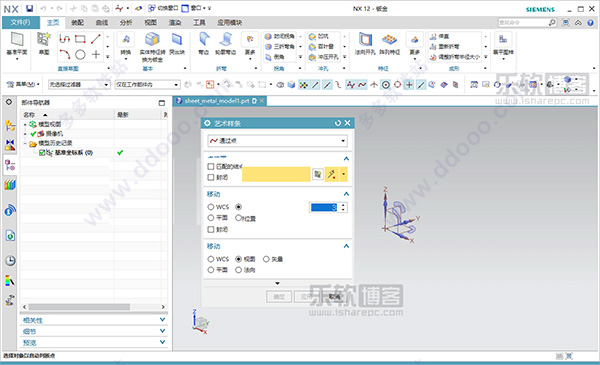600x365 pixels.
Task: Click the 弯边 flange icon
Action: pos(204,39)
